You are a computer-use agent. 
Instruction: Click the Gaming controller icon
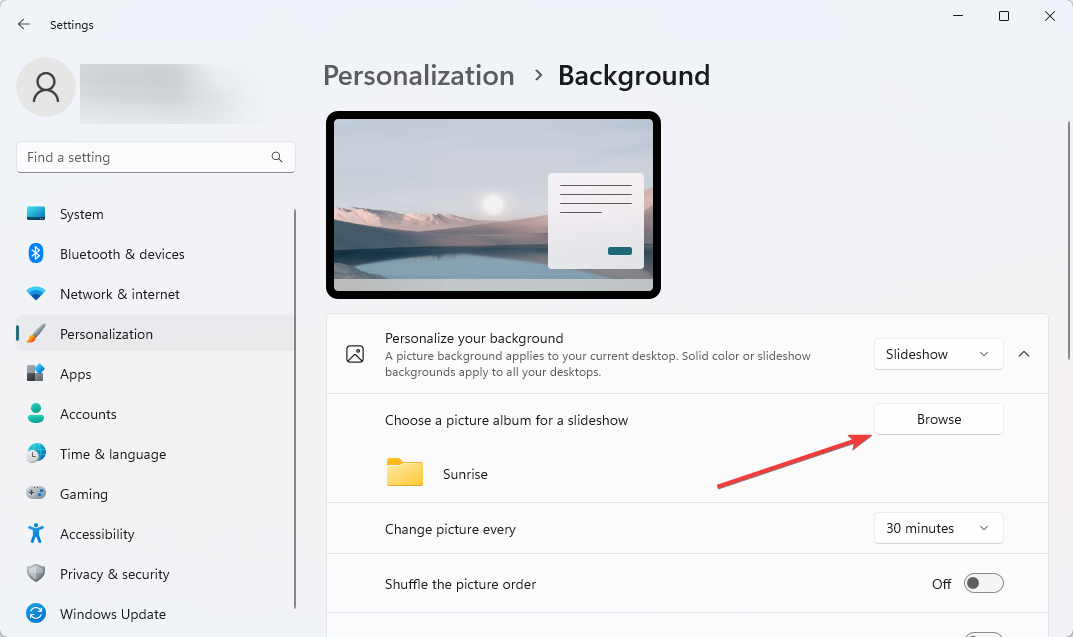point(36,493)
